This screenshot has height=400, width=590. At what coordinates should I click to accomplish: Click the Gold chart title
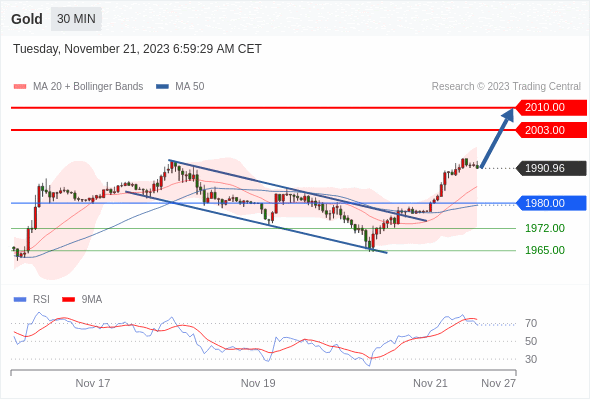[x=27, y=19]
